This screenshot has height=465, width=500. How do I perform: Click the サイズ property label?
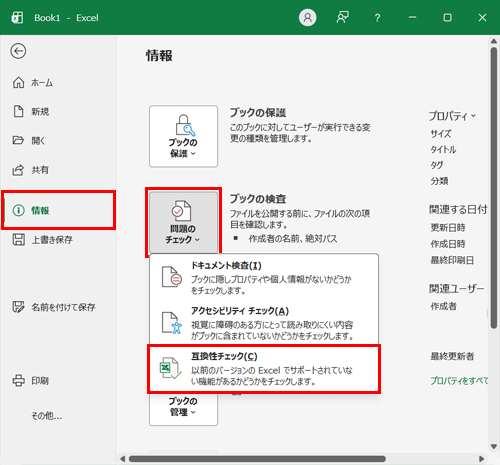[x=441, y=134]
